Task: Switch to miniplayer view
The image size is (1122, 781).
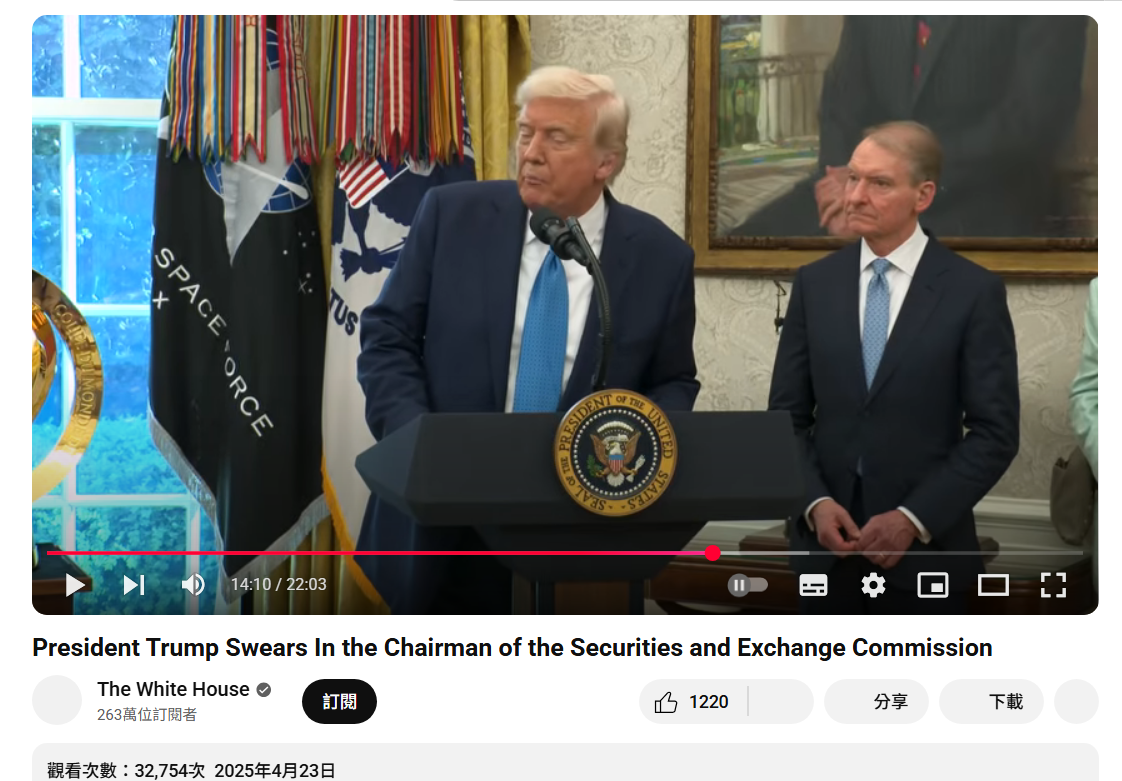Action: pyautogui.click(x=933, y=585)
